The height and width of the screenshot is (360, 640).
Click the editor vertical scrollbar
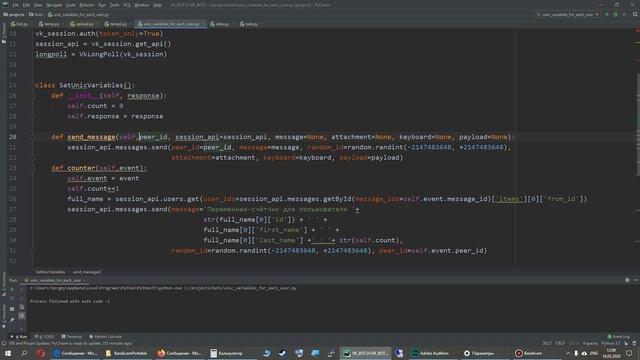(x=637, y=124)
